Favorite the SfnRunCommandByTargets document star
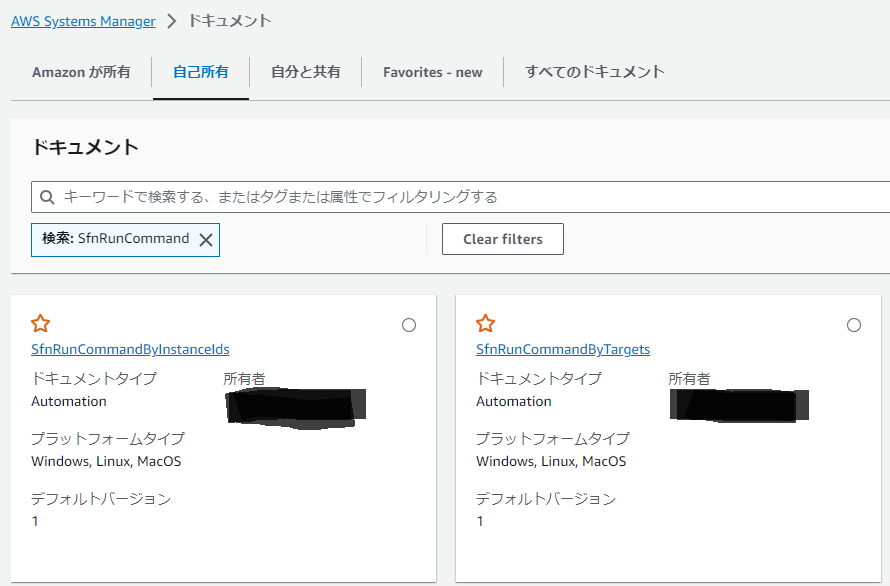The image size is (890, 586). tap(485, 324)
